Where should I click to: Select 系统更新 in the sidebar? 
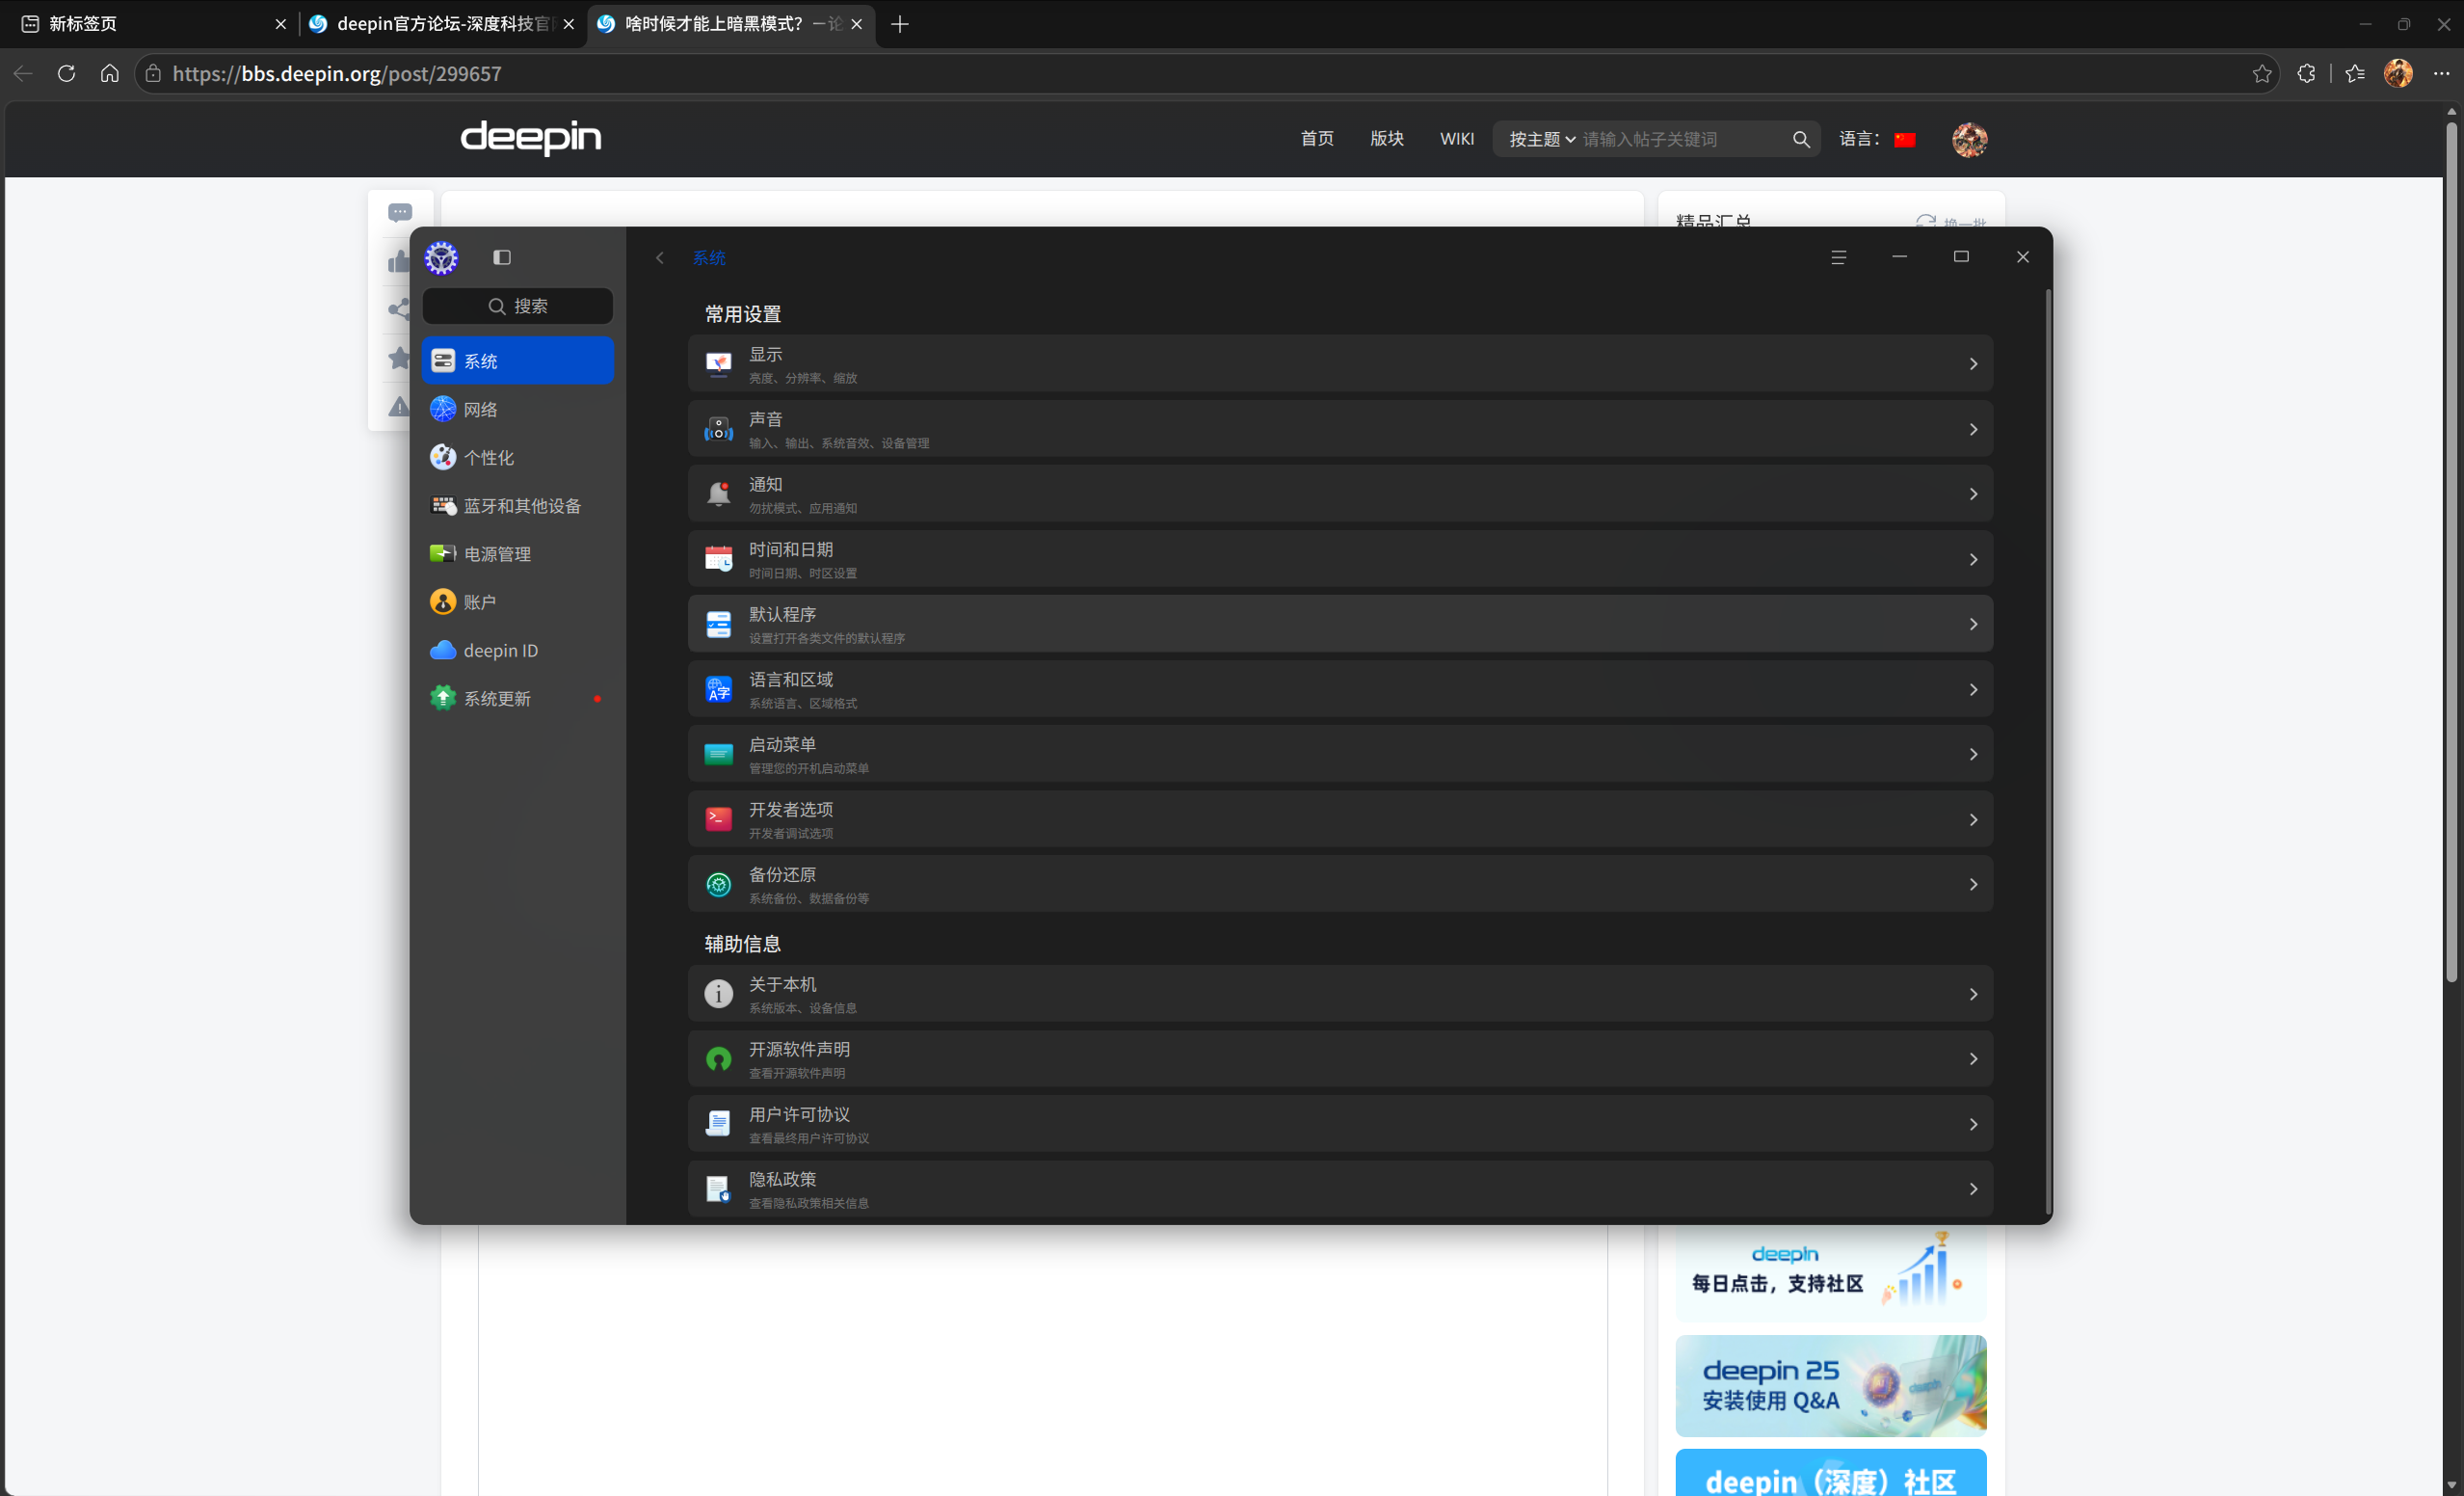click(517, 698)
